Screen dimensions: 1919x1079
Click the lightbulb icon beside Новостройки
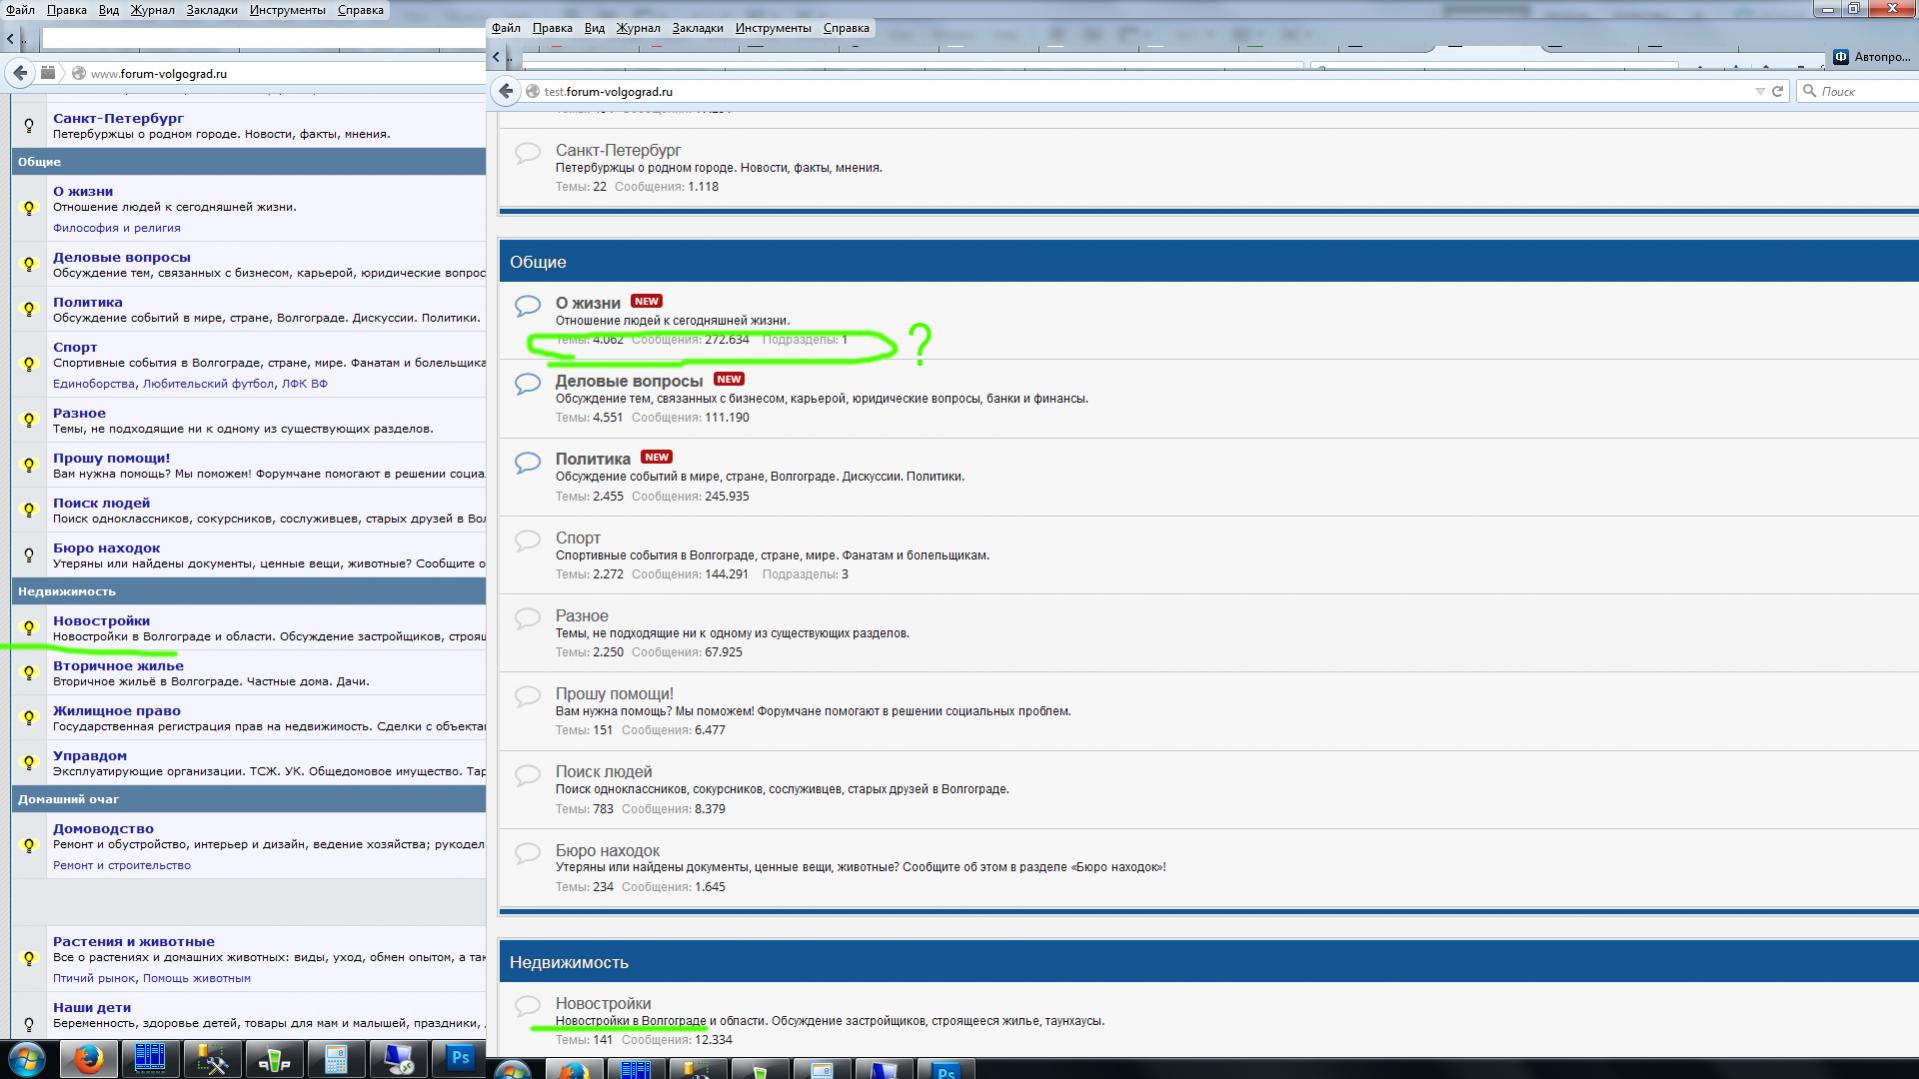[29, 628]
